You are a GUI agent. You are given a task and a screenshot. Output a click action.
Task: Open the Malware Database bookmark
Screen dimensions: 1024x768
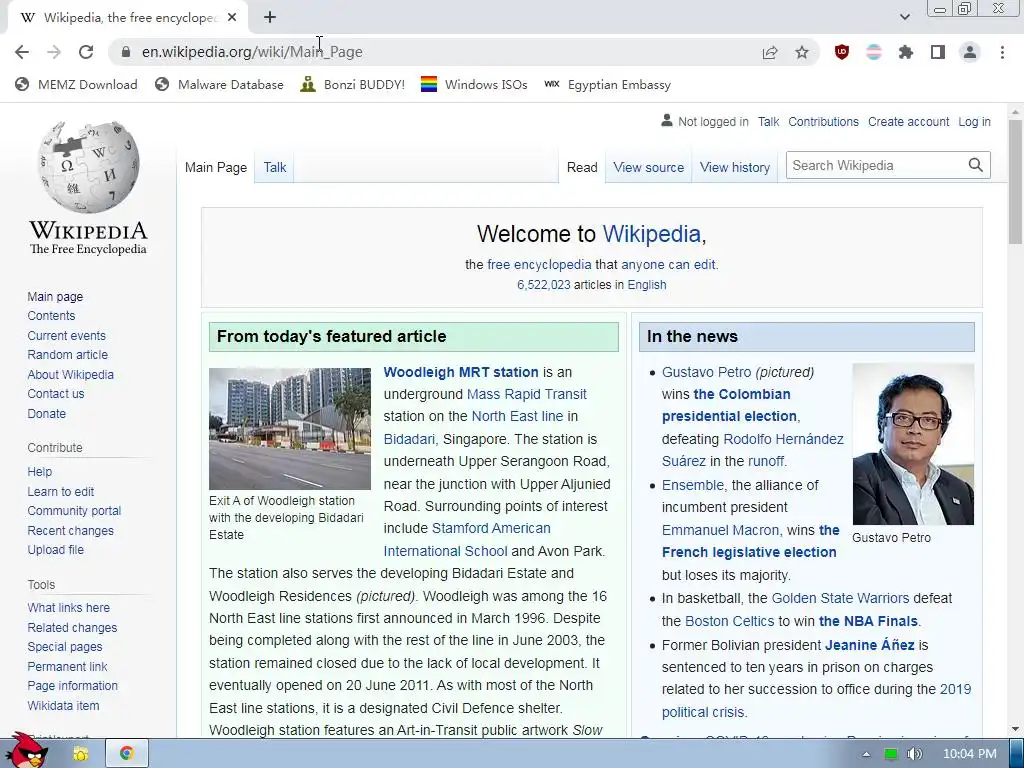click(219, 85)
